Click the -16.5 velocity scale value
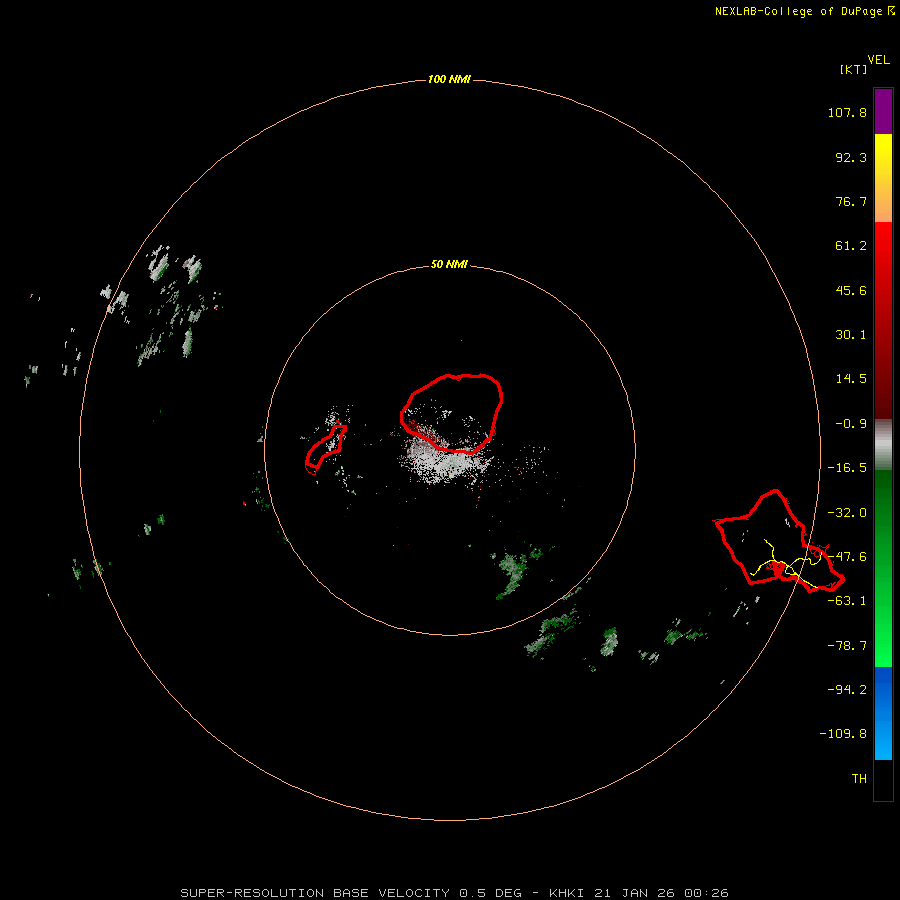900x900 pixels. 847,468
